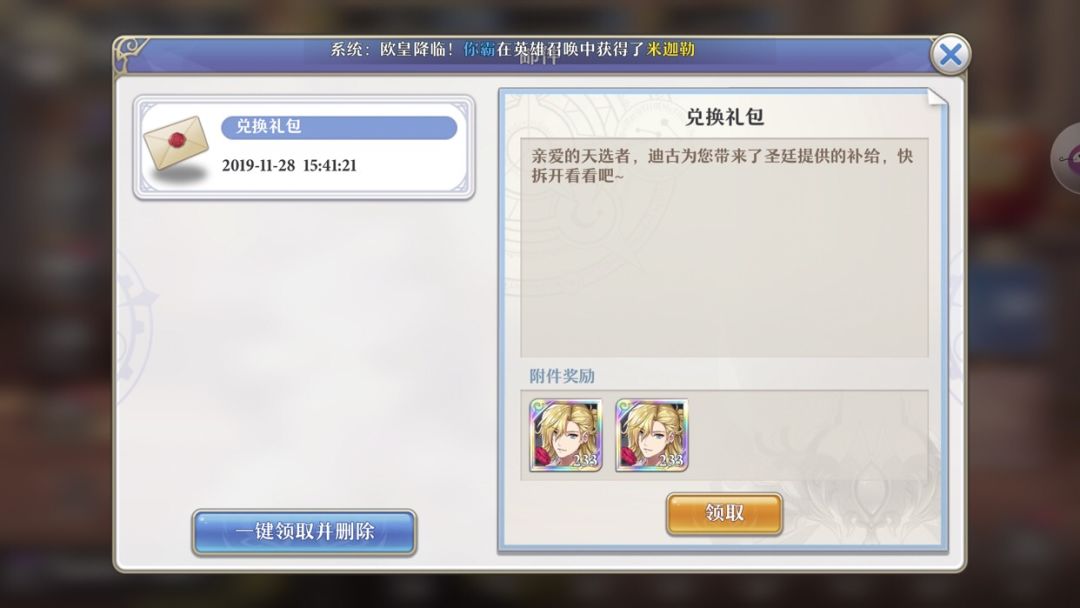Tap the mail message body starting with 亲爱的天选者
The width and height of the screenshot is (1080, 608).
click(724, 166)
